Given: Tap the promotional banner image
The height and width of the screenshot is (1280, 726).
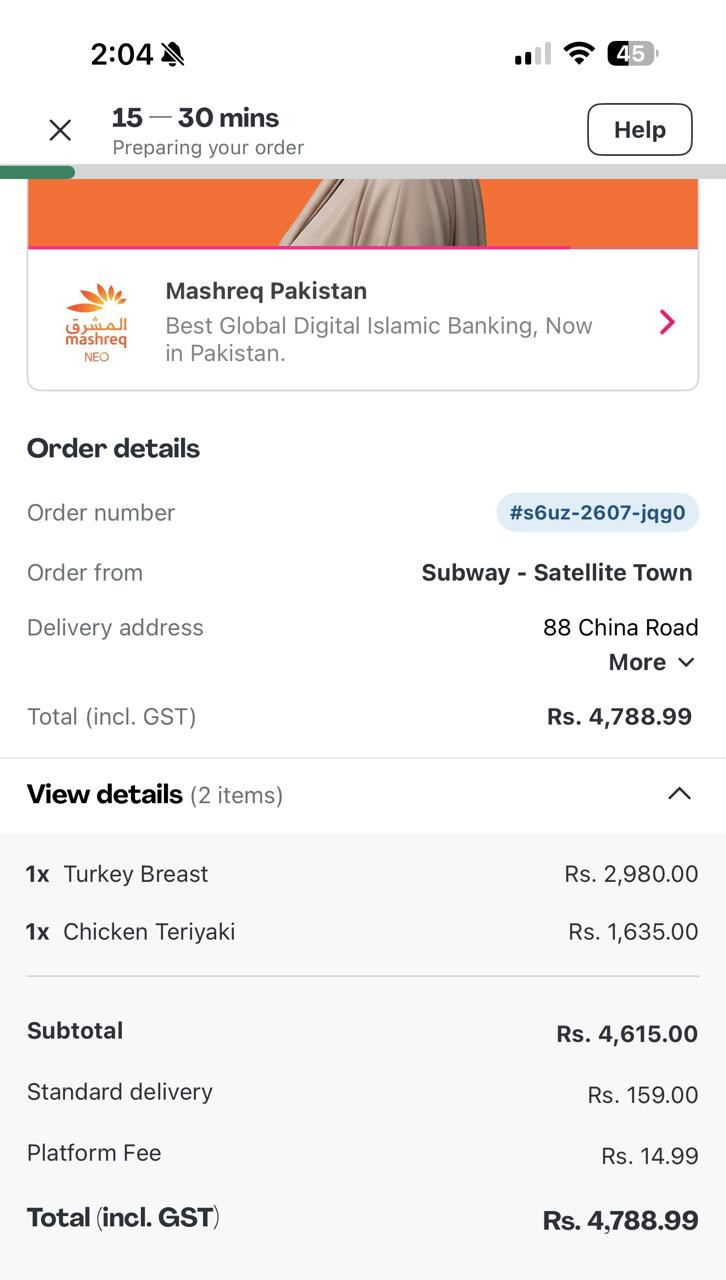Looking at the screenshot, I should click(x=363, y=212).
